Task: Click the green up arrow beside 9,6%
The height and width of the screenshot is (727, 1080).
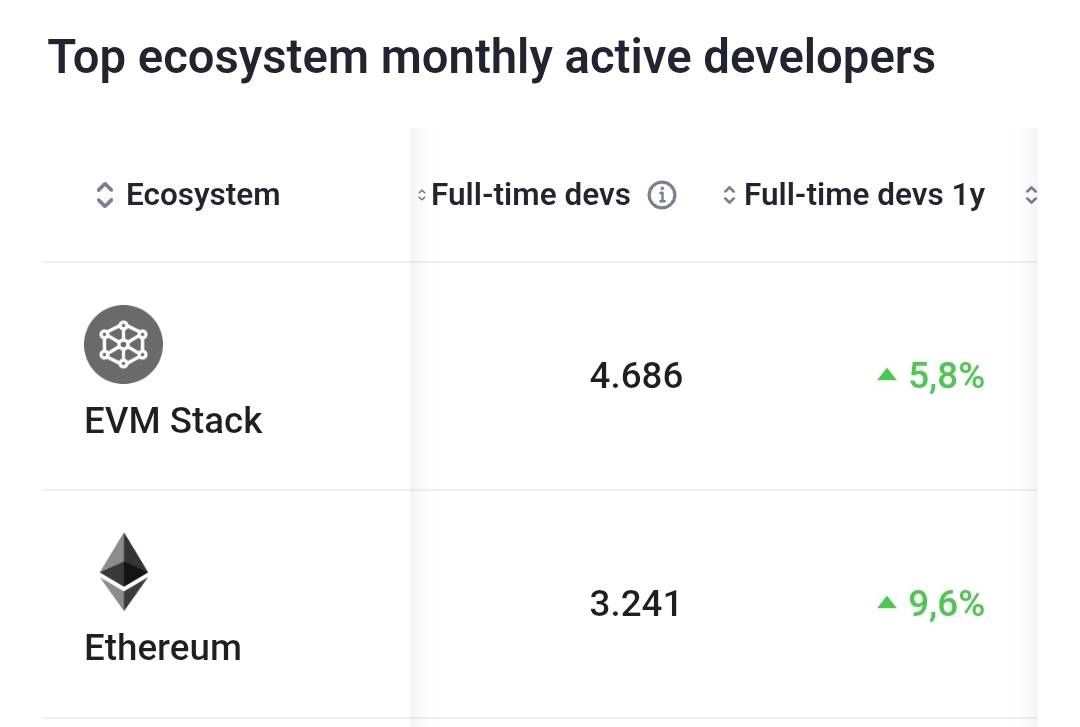Action: [886, 603]
